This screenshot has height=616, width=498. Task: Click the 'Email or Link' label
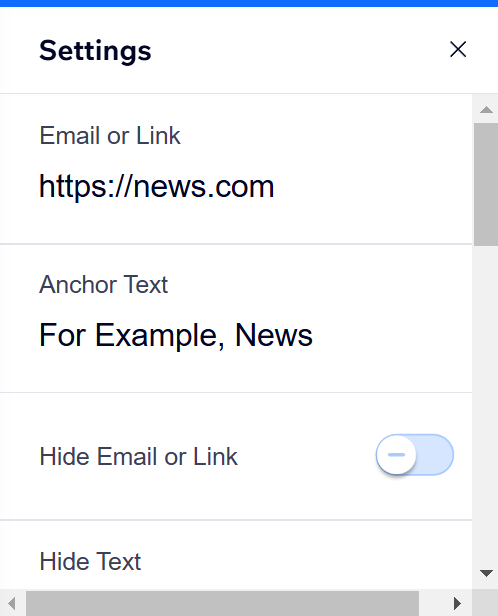click(110, 136)
